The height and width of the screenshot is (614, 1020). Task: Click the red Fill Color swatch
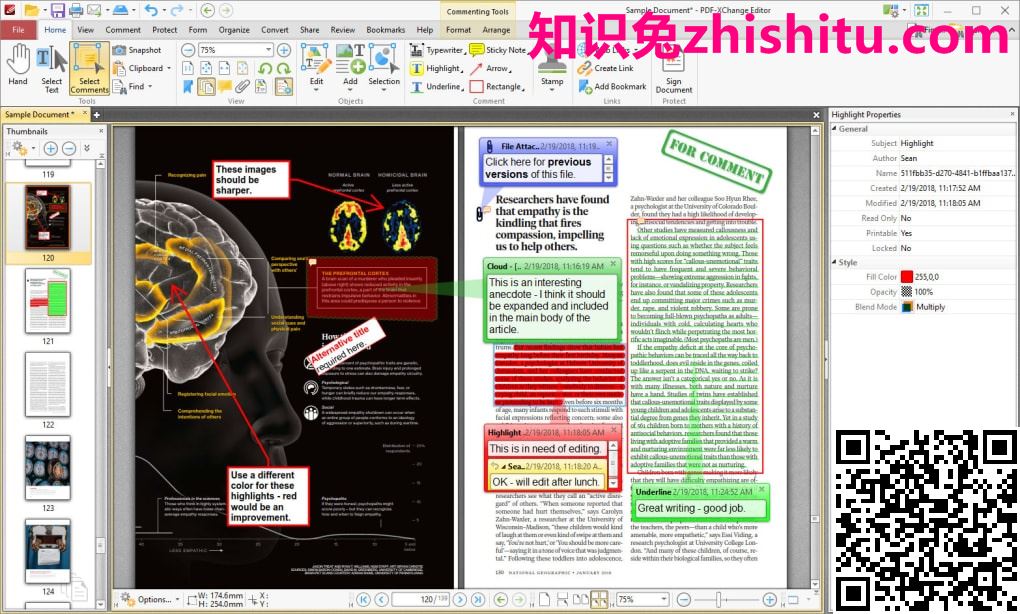pos(907,277)
